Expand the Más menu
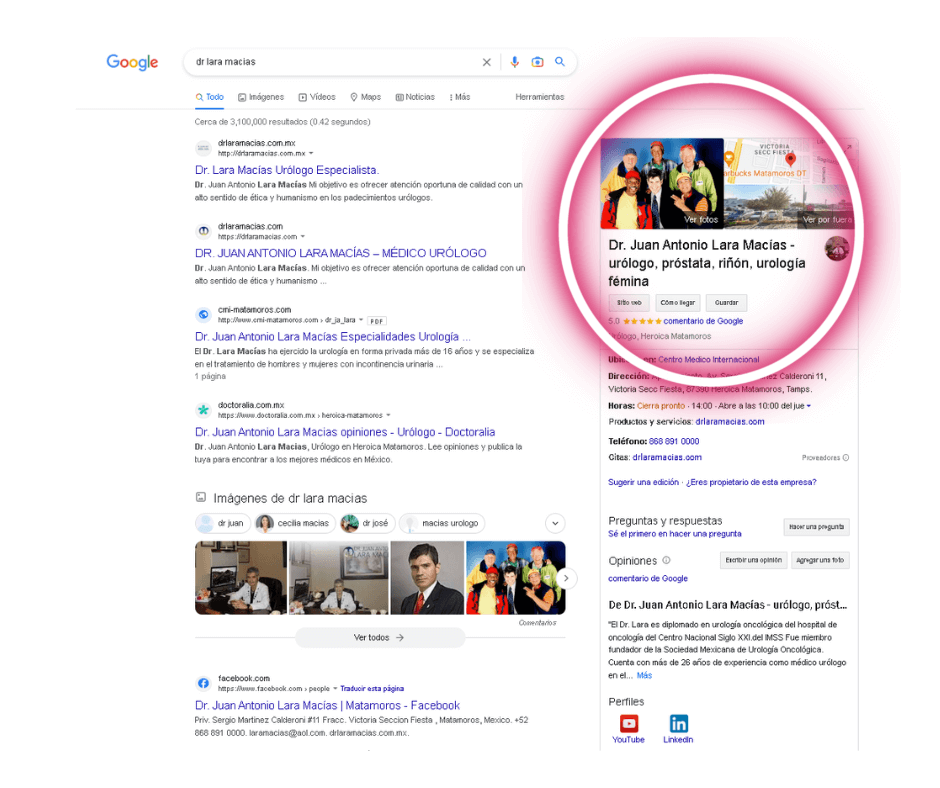Viewport: 940px width, 788px height. click(x=460, y=97)
